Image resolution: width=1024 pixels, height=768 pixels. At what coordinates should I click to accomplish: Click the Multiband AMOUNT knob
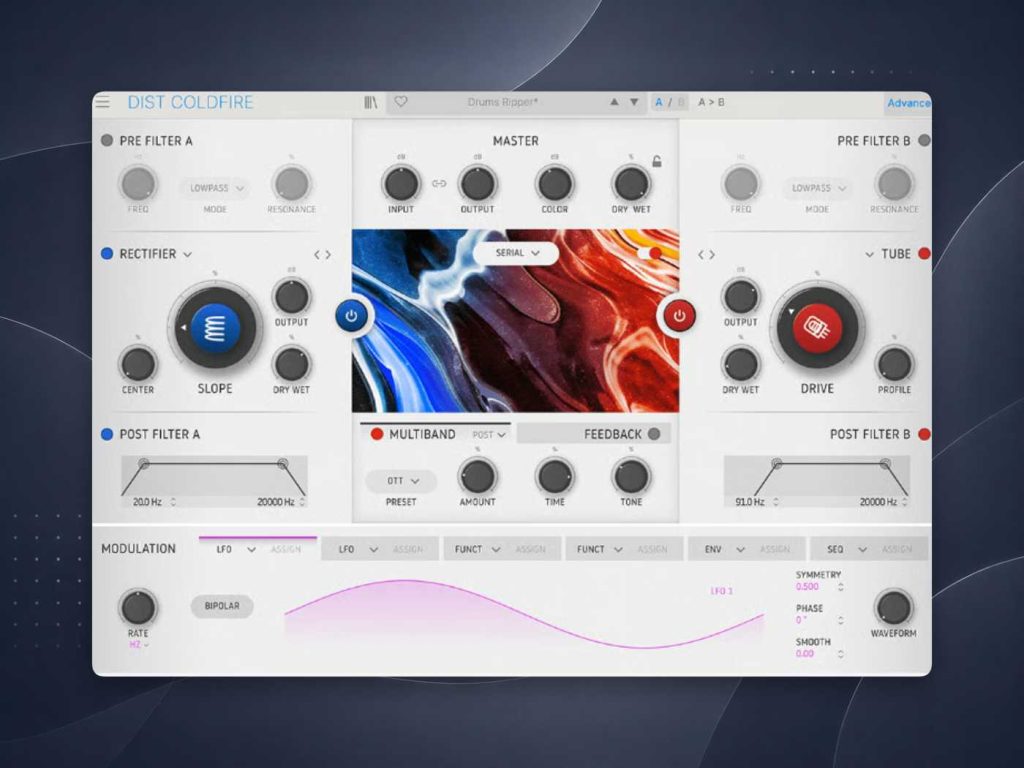coord(477,476)
